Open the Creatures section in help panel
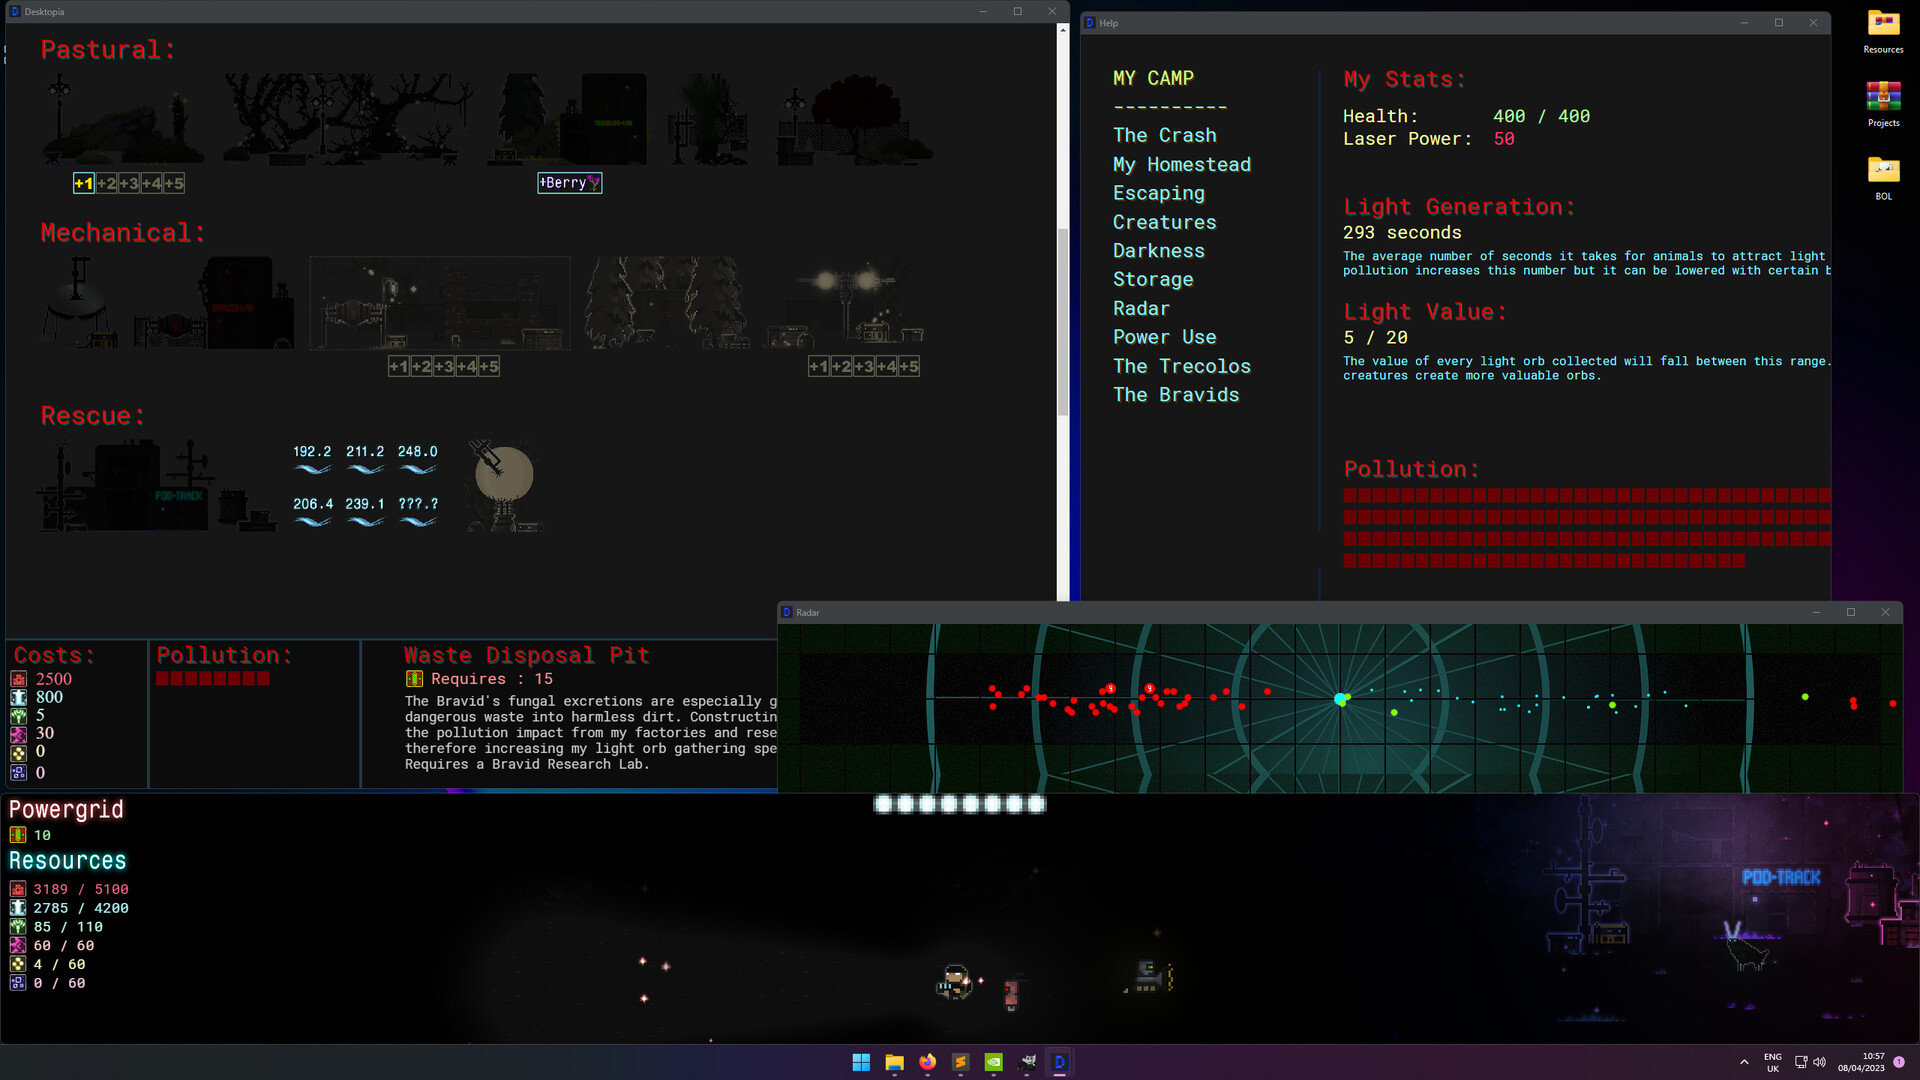This screenshot has height=1080, width=1920. pos(1164,222)
